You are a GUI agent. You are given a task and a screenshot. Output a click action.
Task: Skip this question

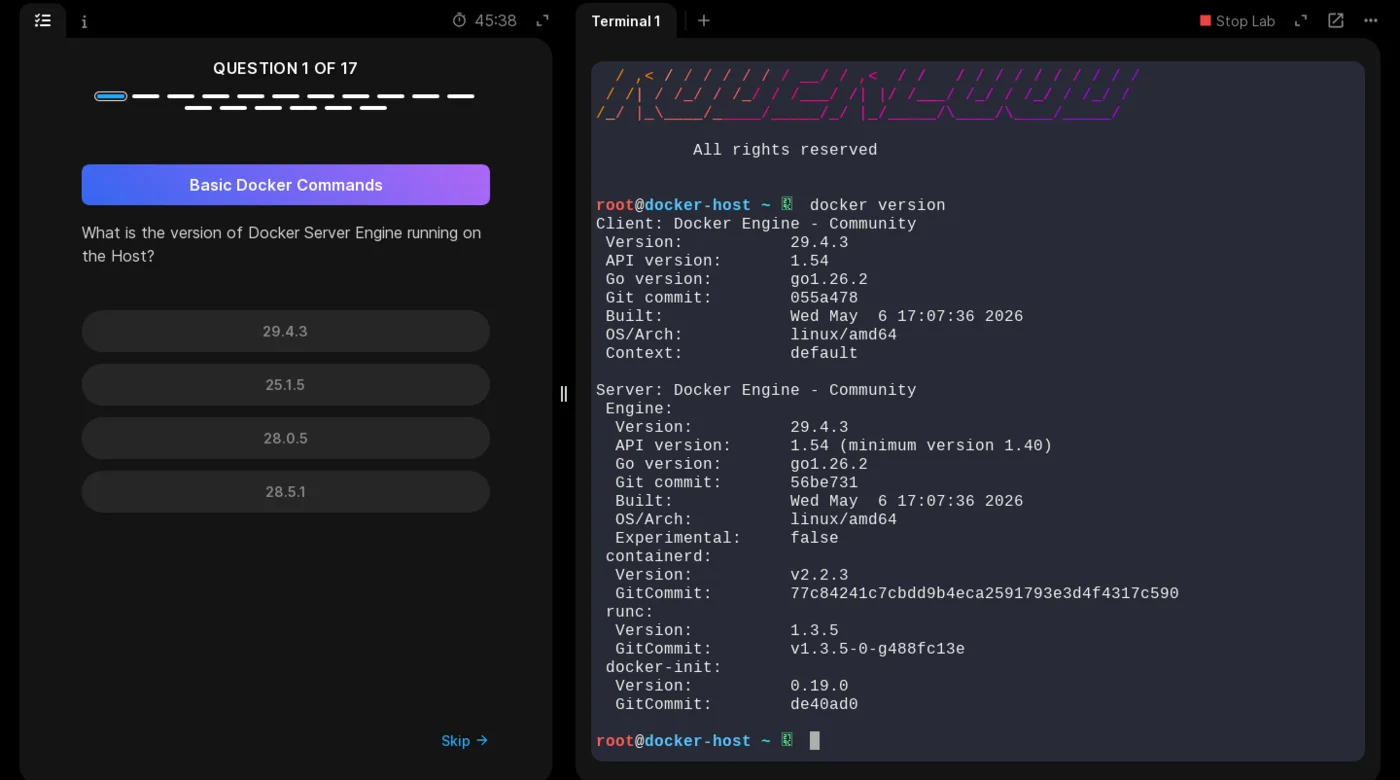465,741
